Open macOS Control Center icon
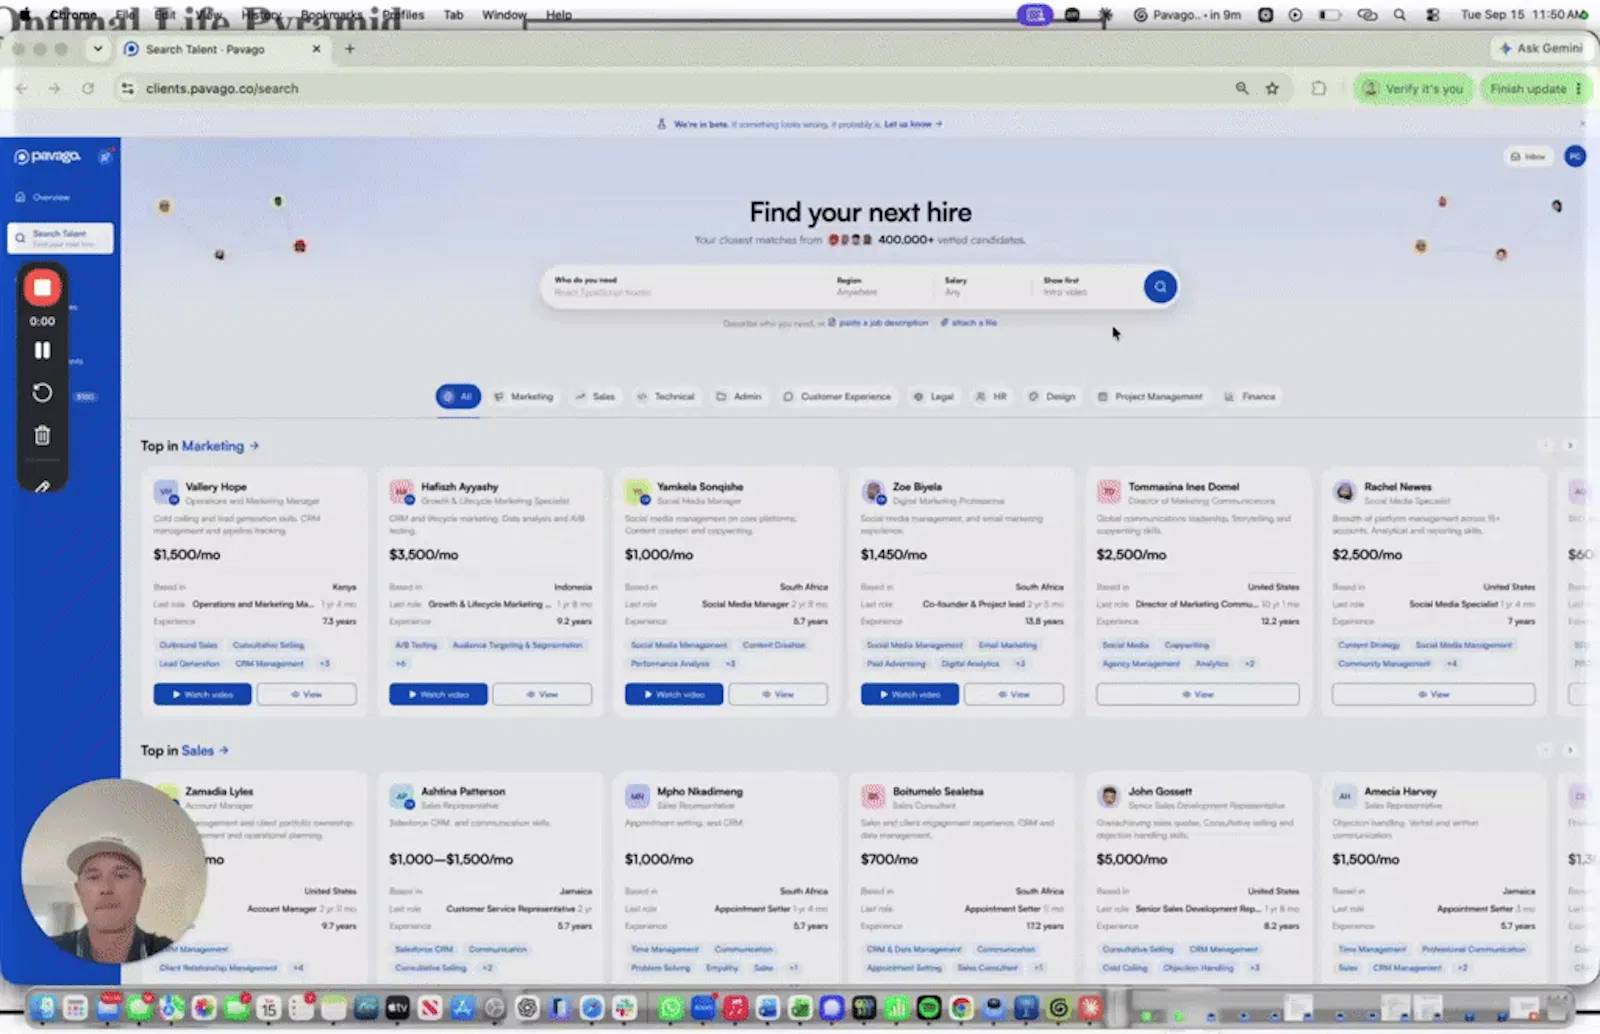The height and width of the screenshot is (1034, 1600). (x=1433, y=15)
